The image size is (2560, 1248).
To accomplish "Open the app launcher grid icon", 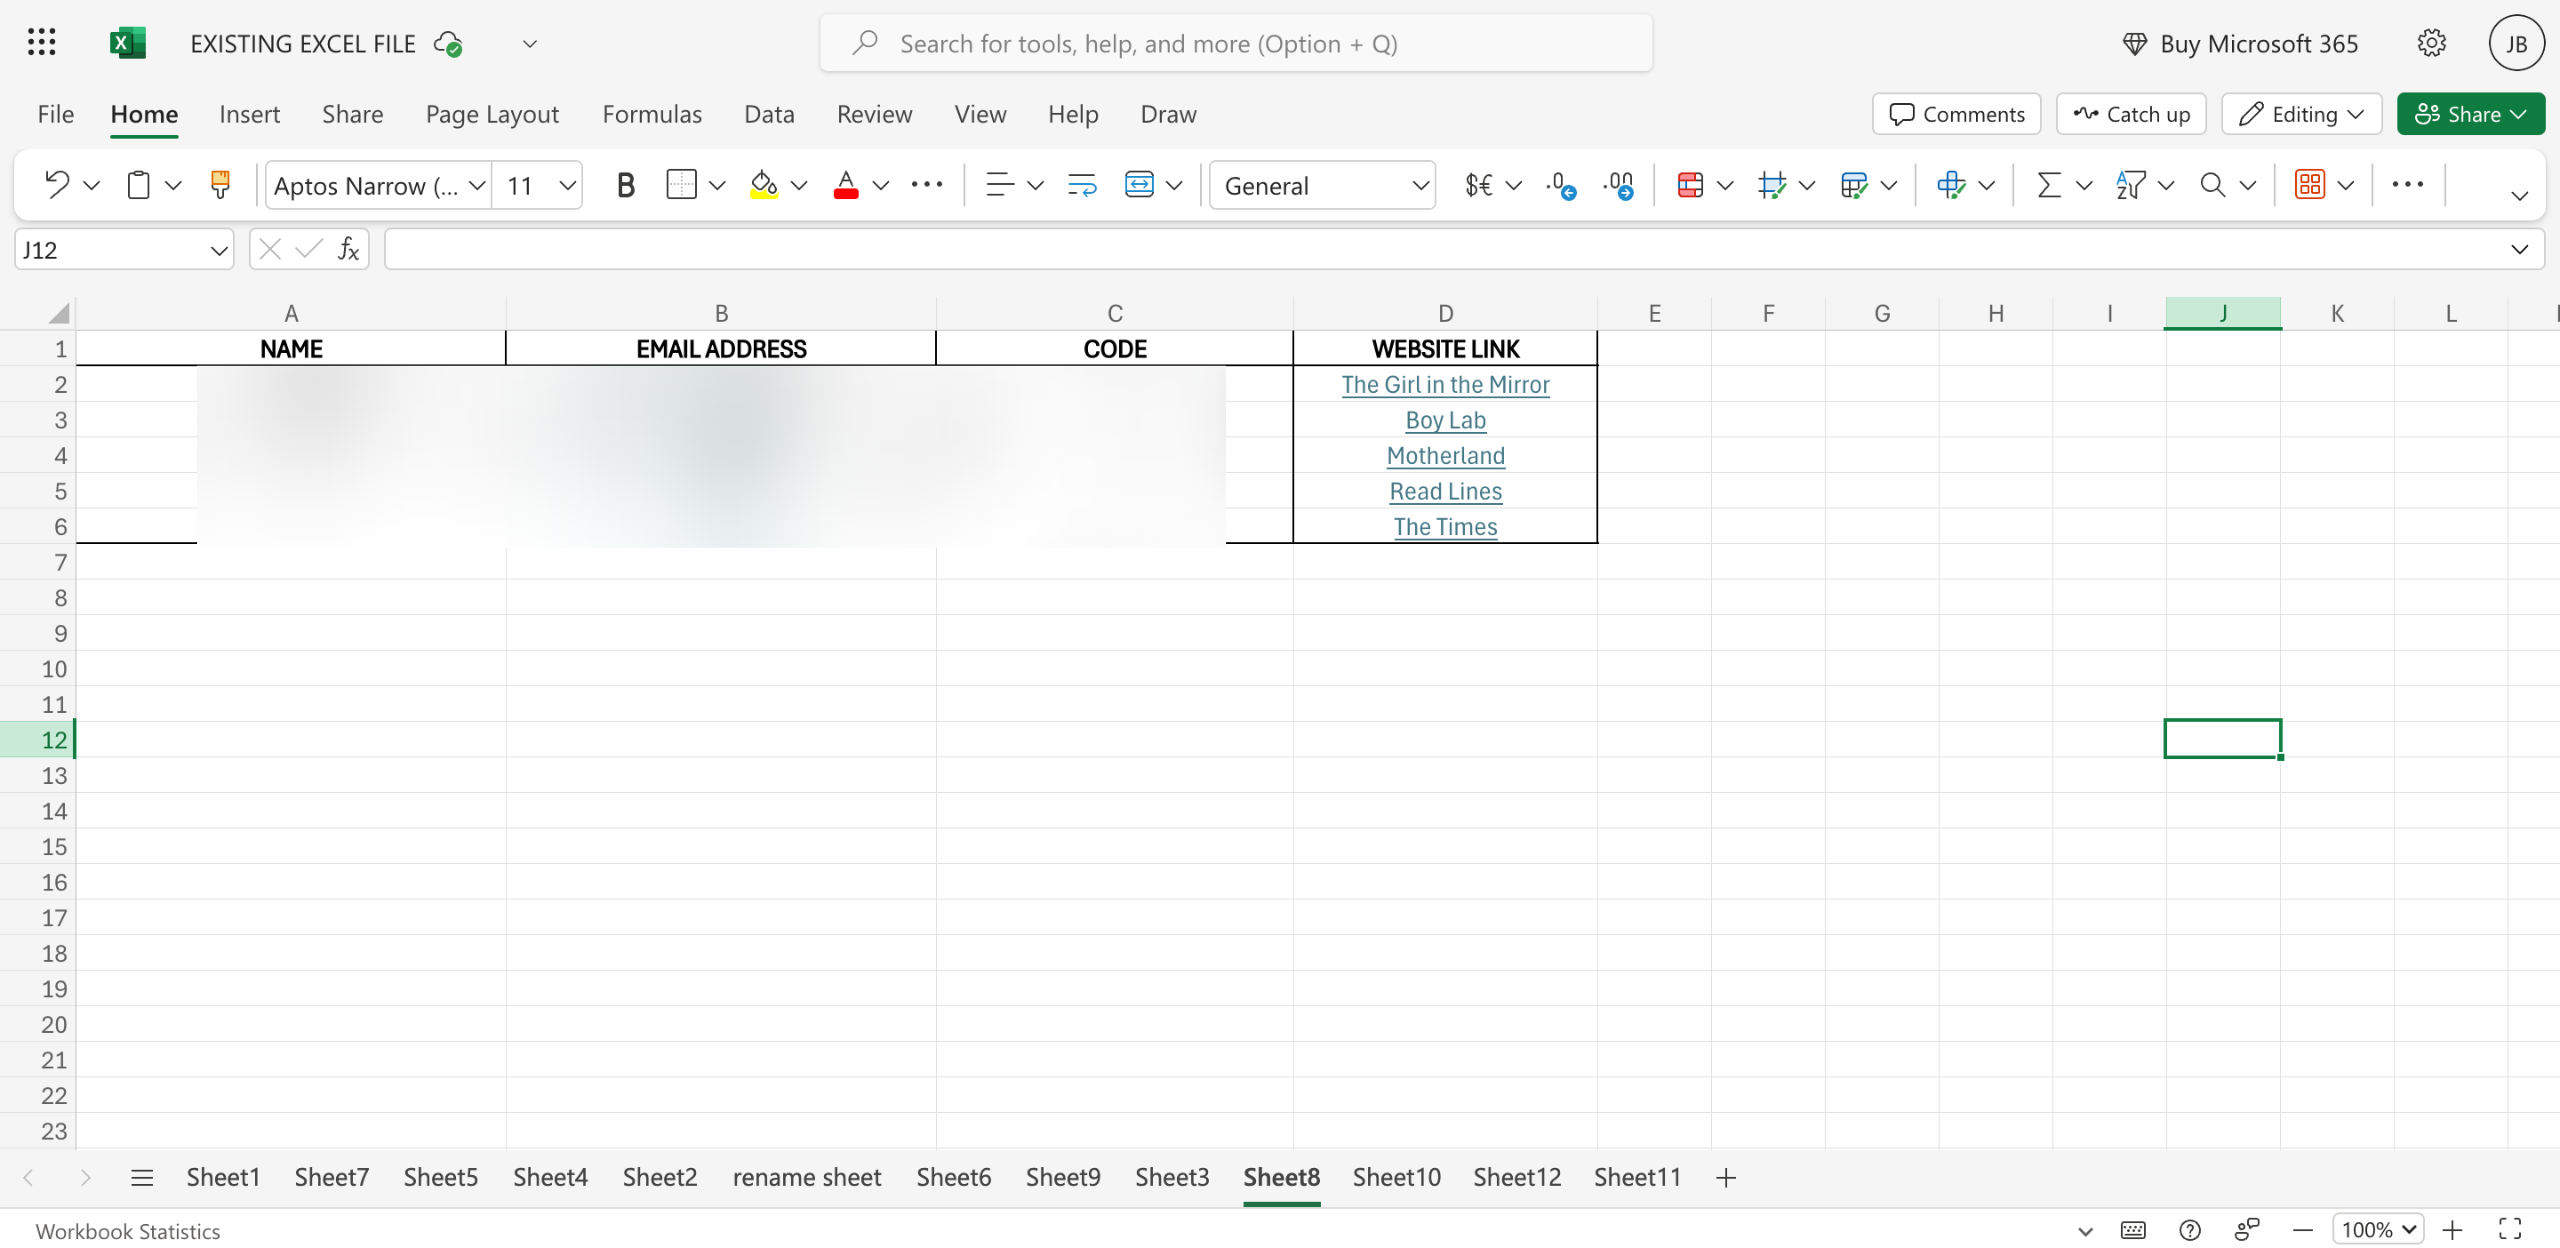I will point(41,43).
